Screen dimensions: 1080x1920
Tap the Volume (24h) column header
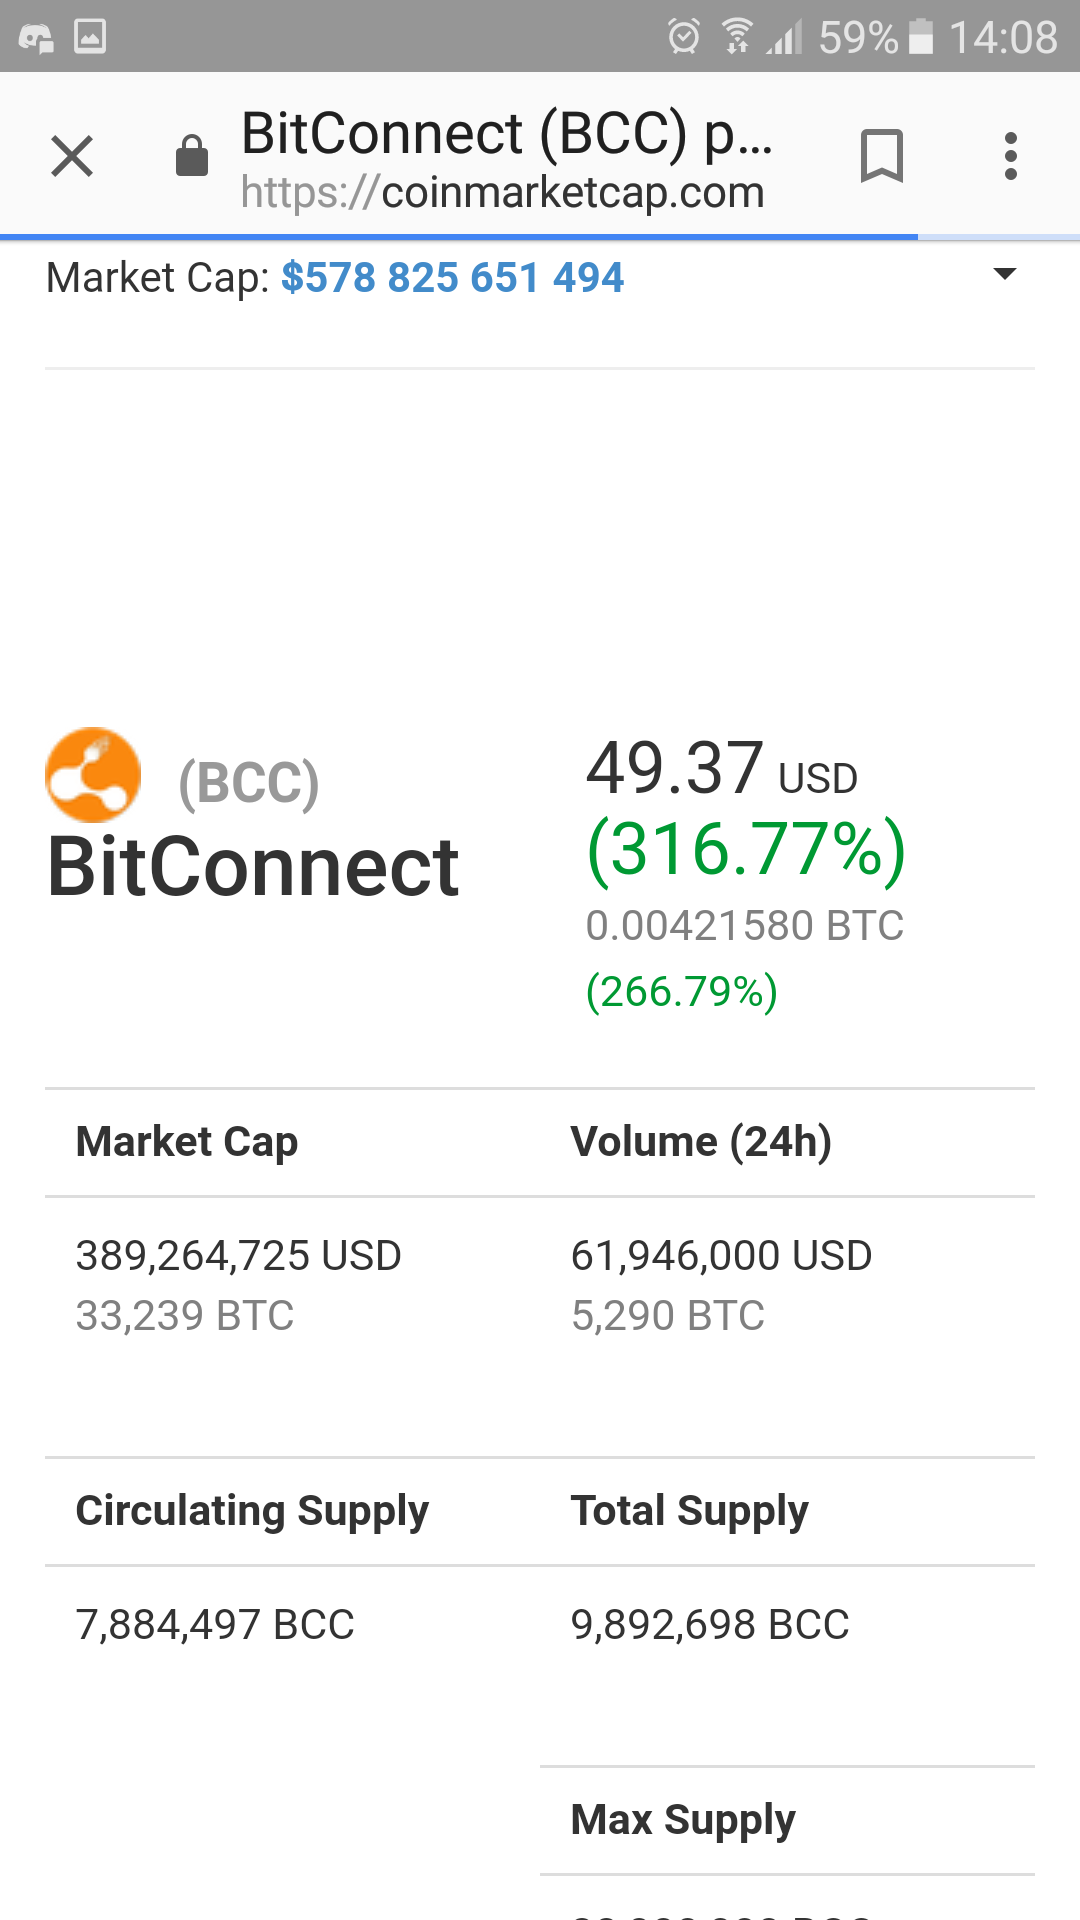701,1141
